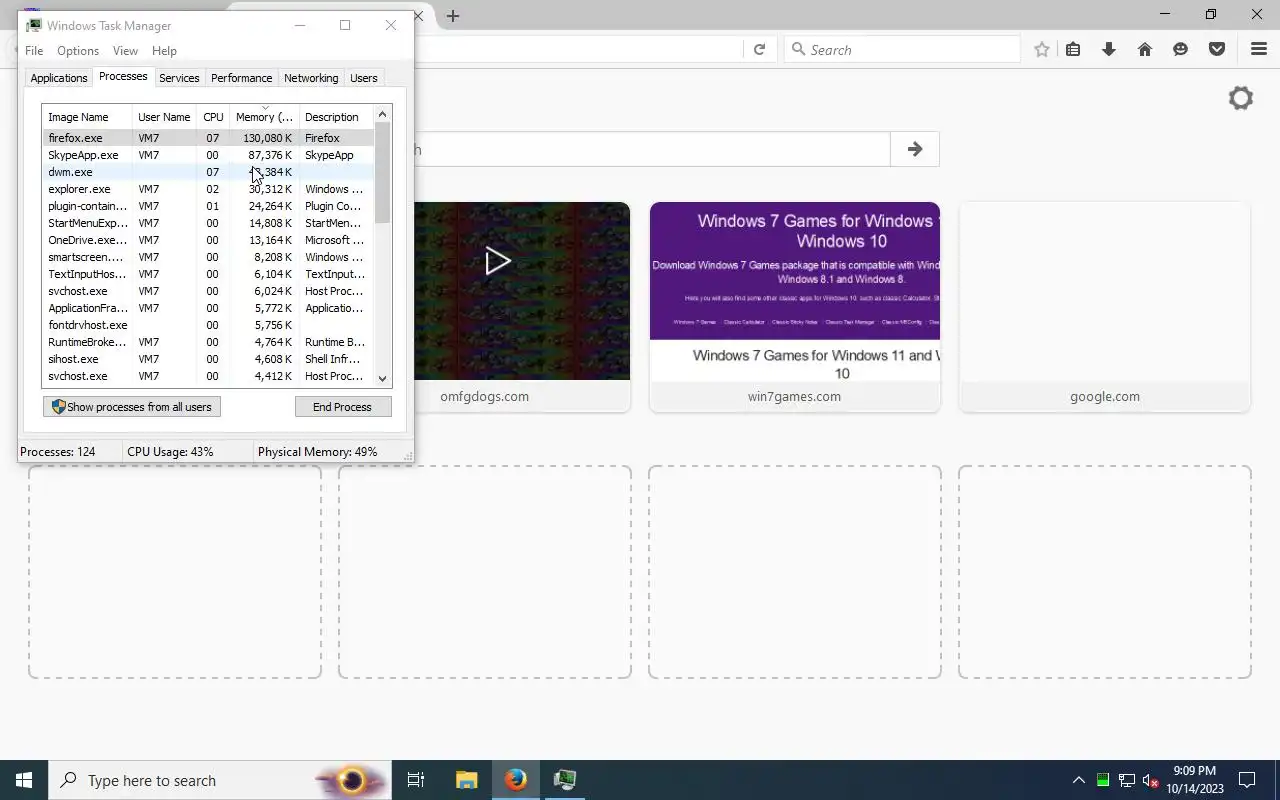Open google.com tile
1280x800 pixels.
click(x=1105, y=306)
